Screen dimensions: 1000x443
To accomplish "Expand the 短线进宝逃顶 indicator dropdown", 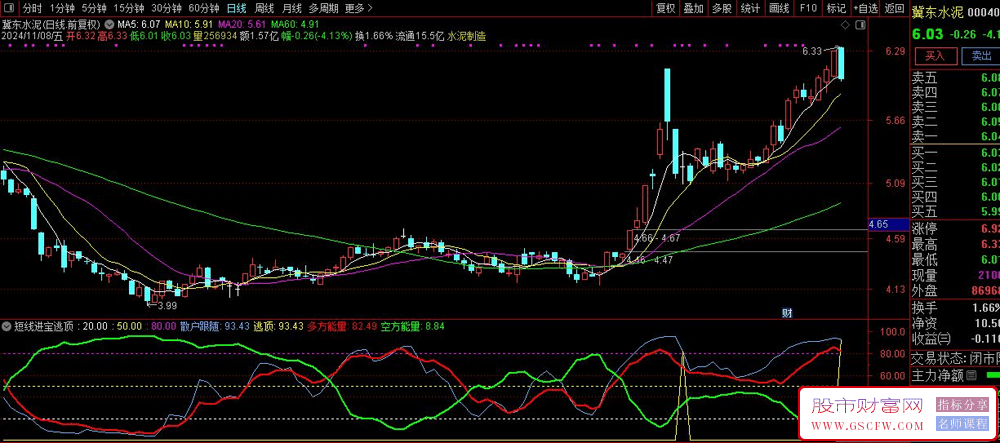I will tap(7, 326).
